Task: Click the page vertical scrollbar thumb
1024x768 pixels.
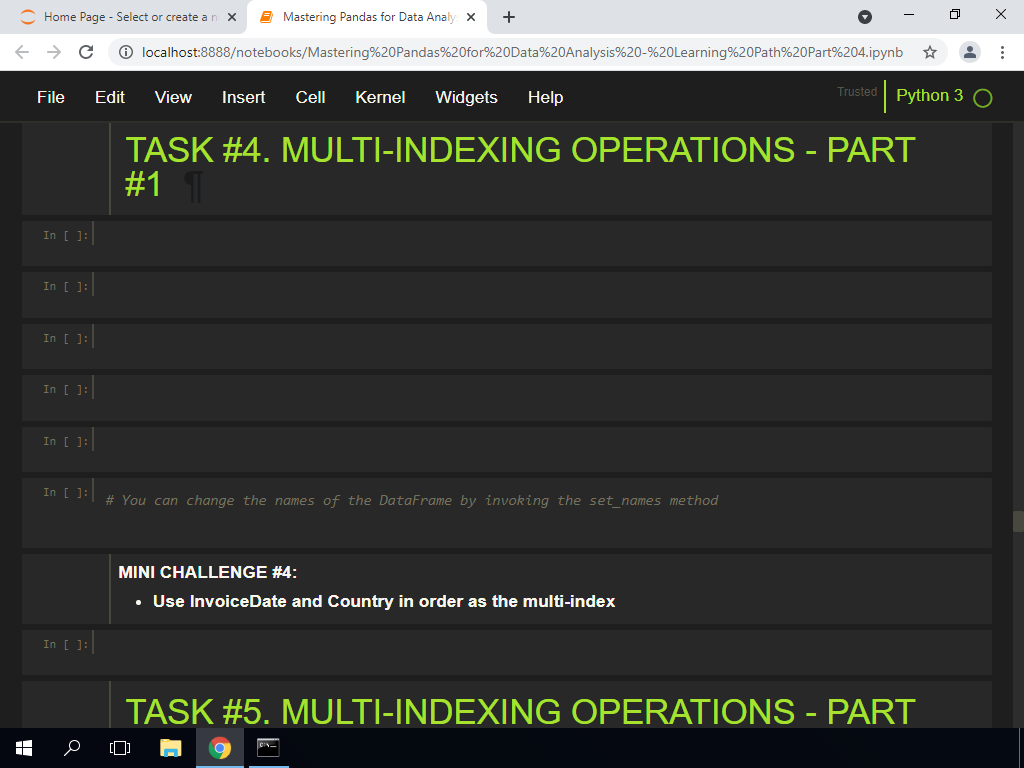Action: tap(1017, 522)
